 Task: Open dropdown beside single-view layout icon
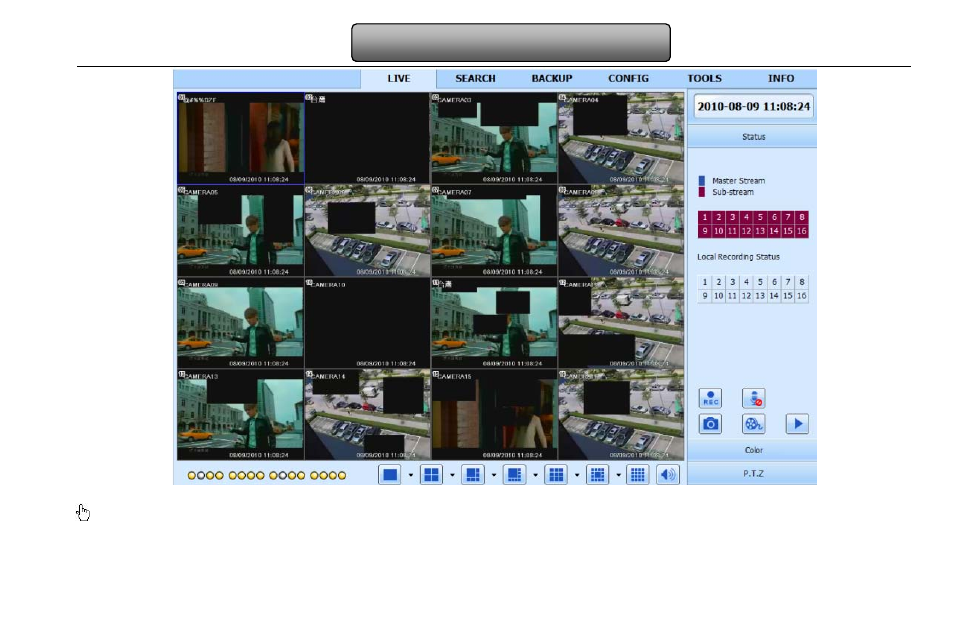[411, 475]
